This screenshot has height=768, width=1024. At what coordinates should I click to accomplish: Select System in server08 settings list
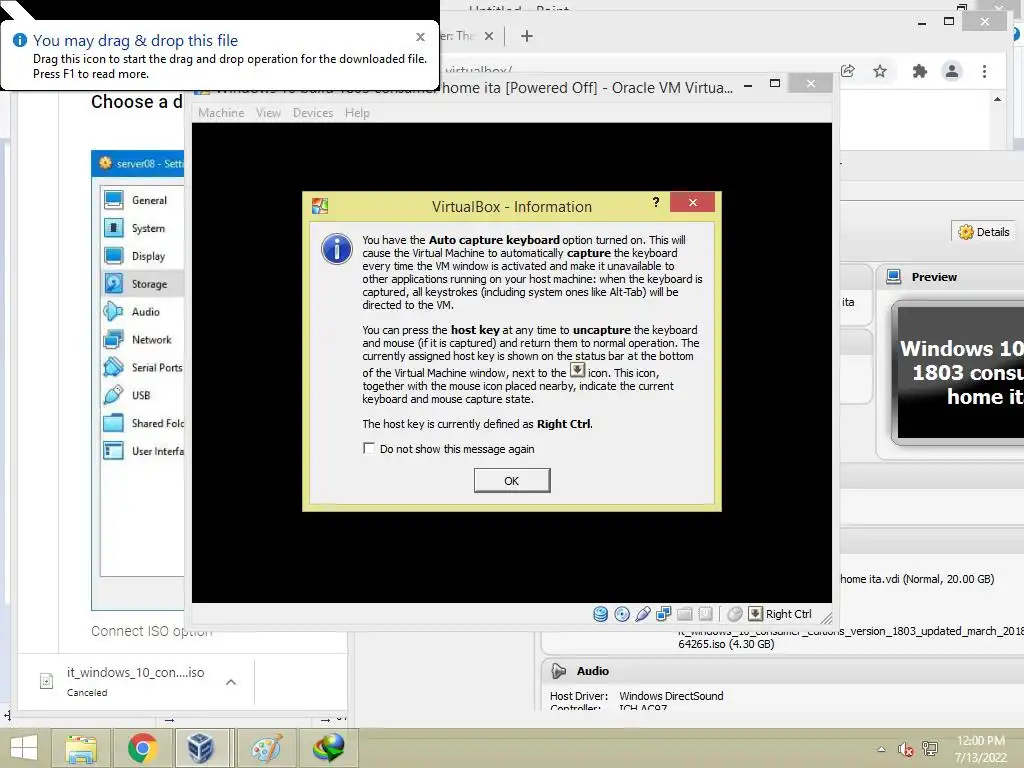coord(142,228)
